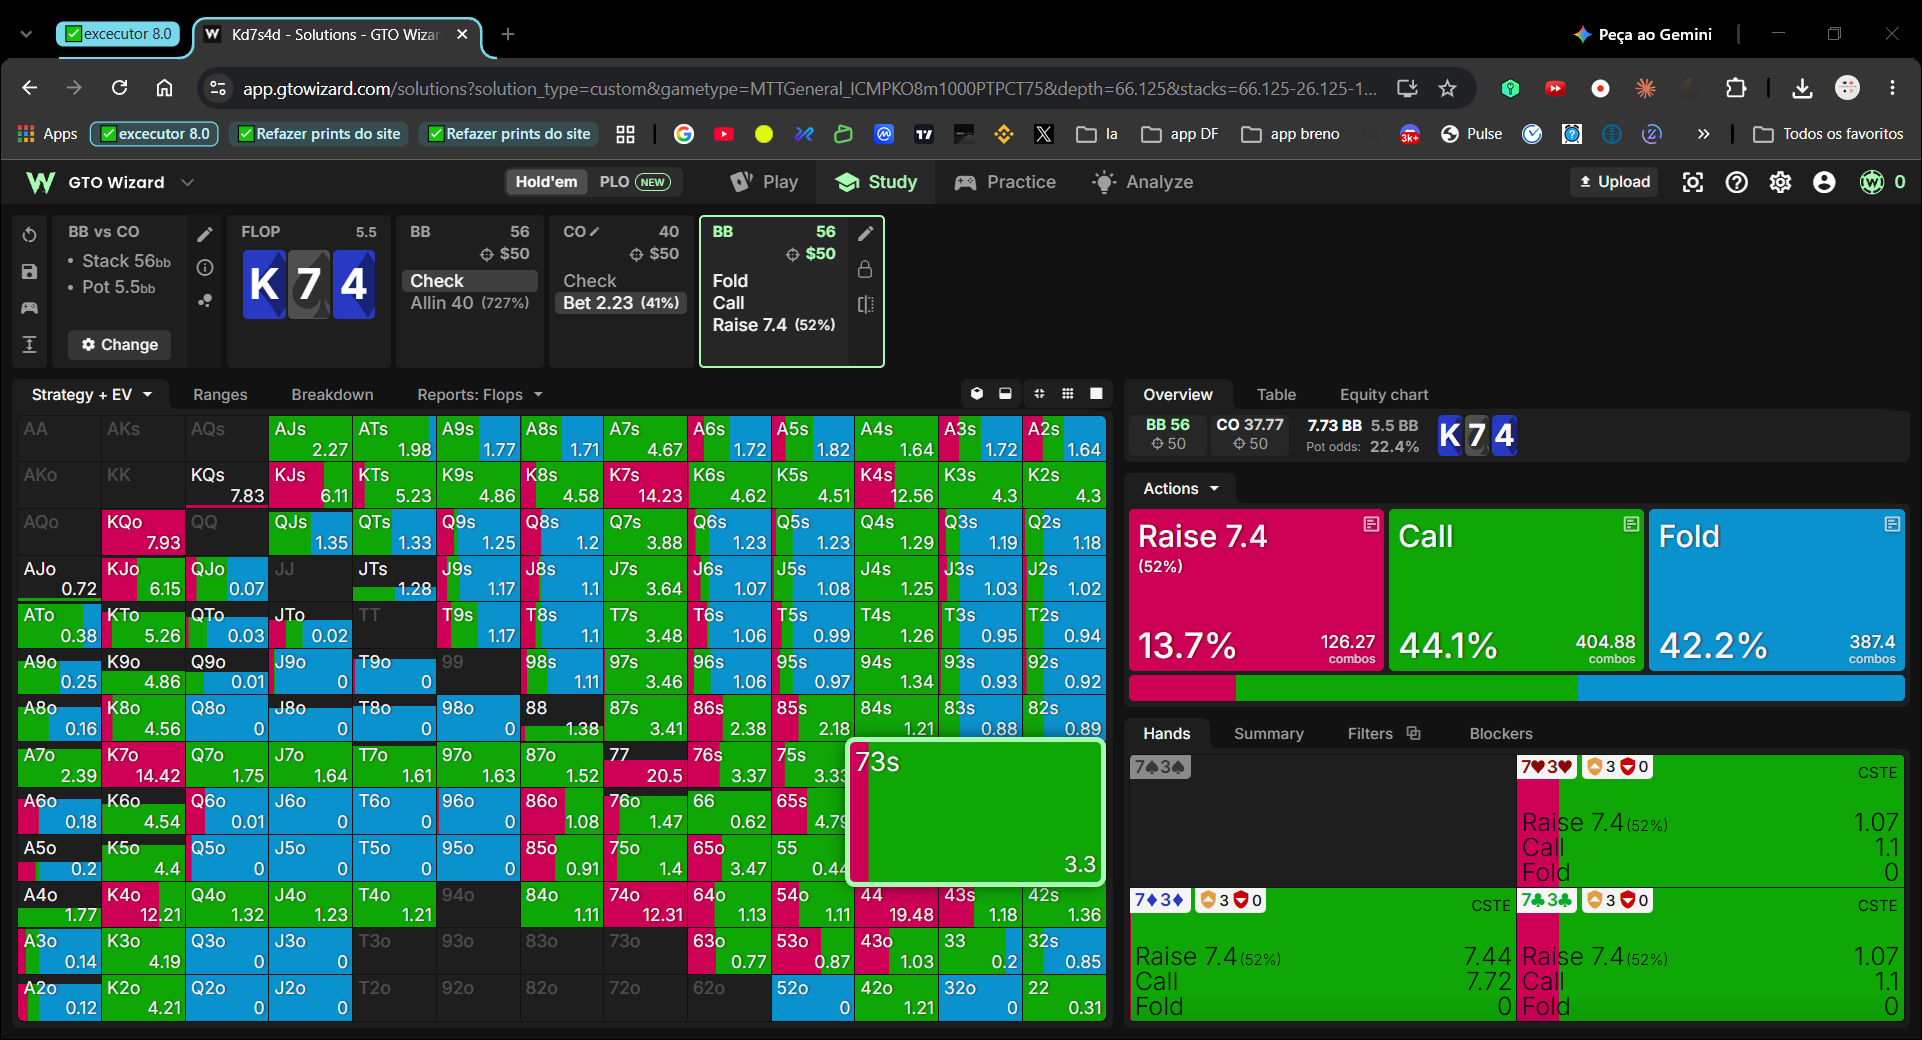Click the save solution disk icon

(x=30, y=271)
